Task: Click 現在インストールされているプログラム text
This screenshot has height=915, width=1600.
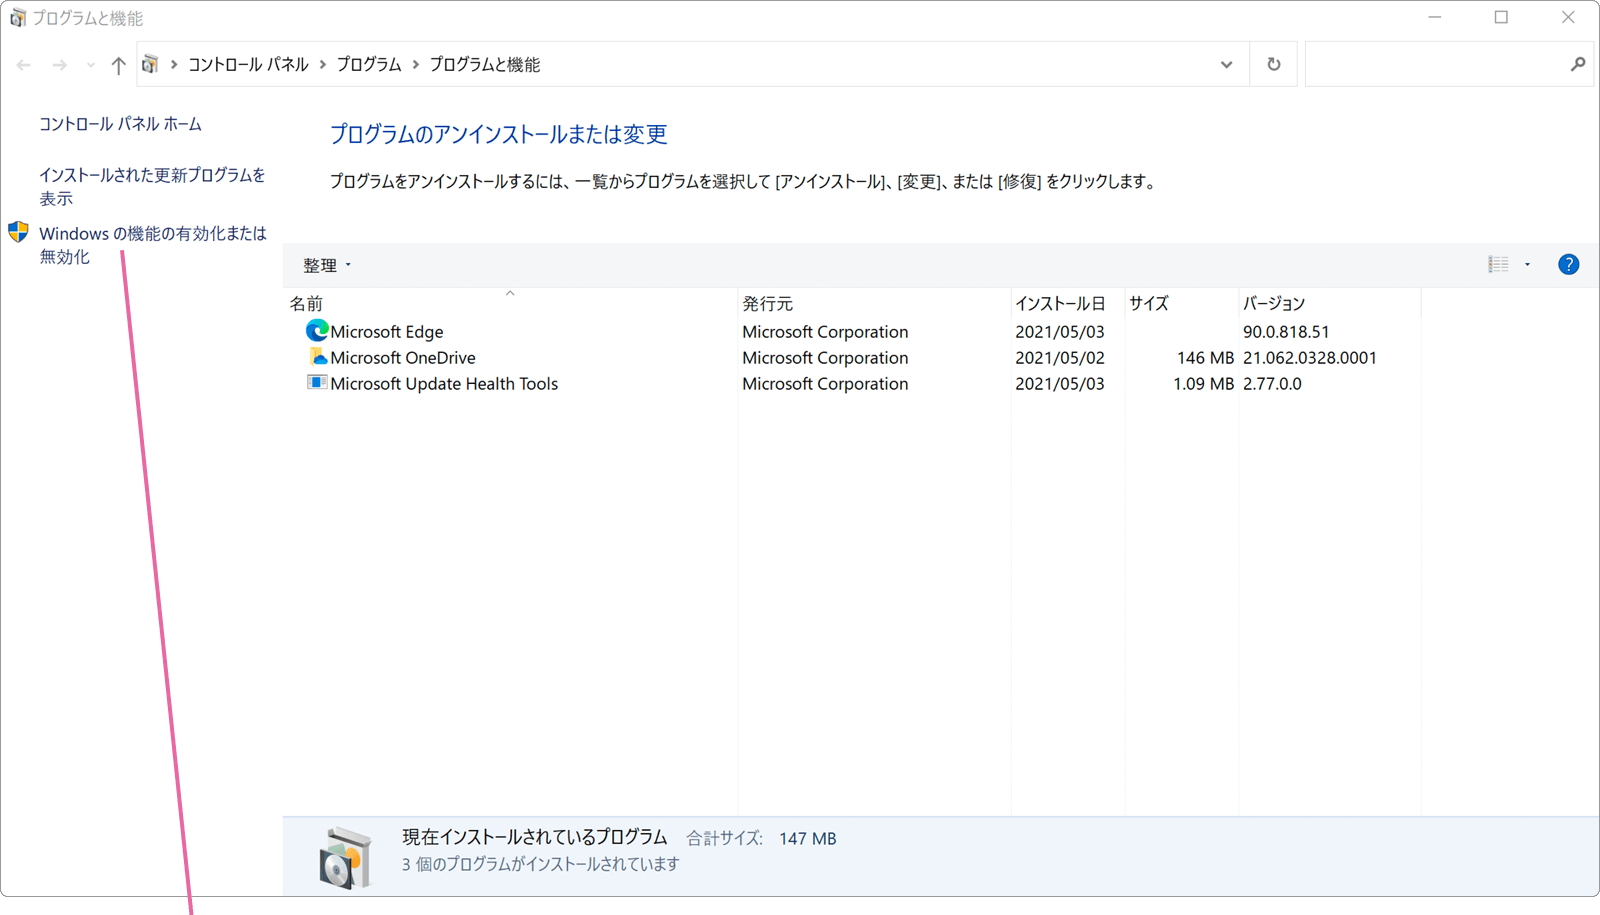Action: 534,838
